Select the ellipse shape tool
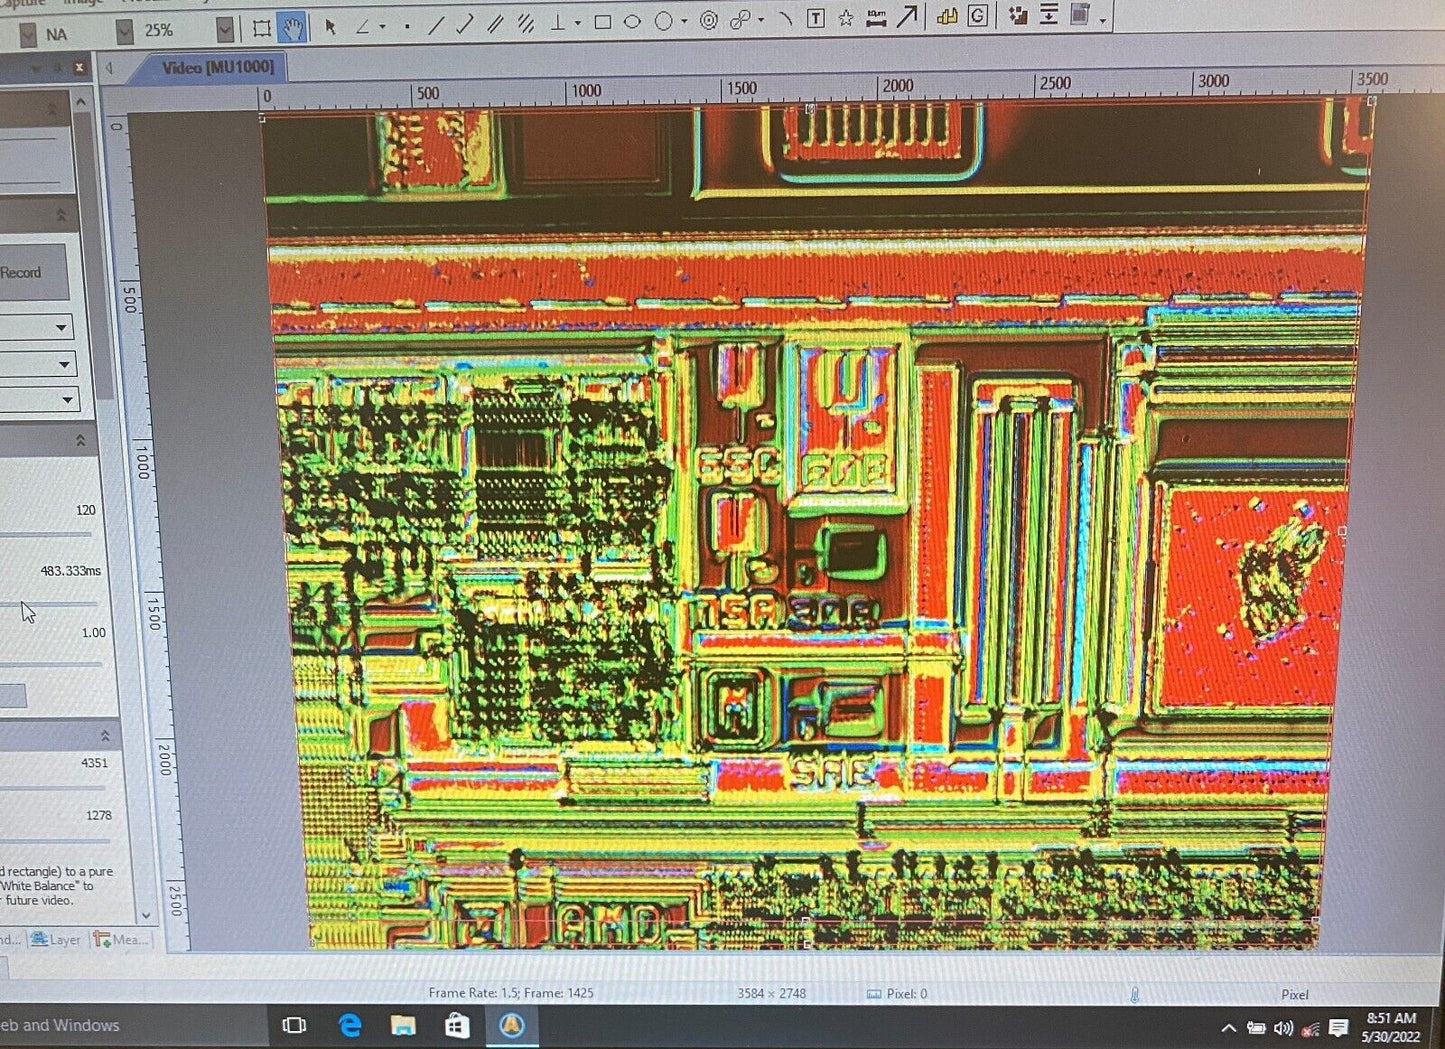 (632, 21)
